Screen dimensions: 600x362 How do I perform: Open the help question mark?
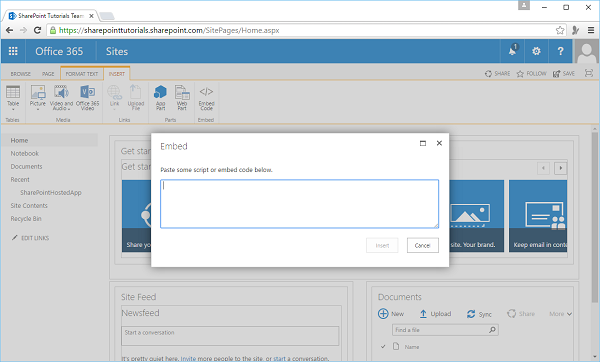tap(560, 51)
